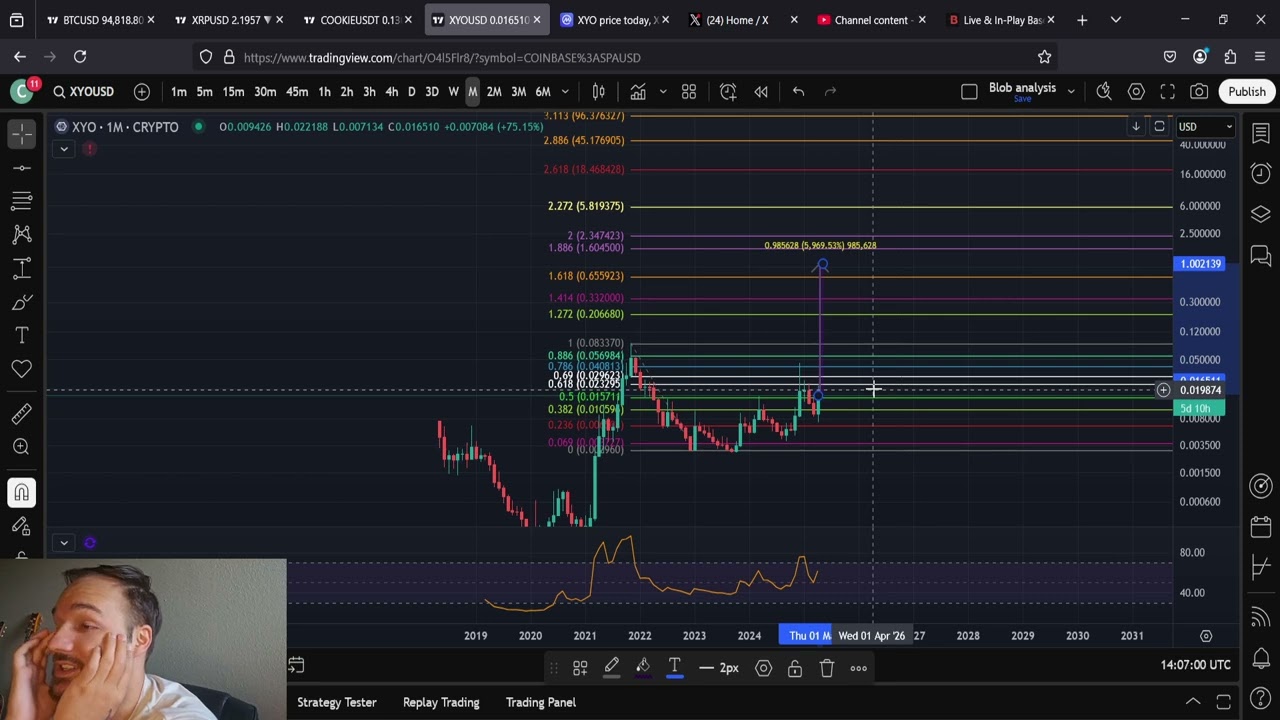1280x720 pixels.
Task: Collapse the chart legend chevron
Action: pos(63,149)
